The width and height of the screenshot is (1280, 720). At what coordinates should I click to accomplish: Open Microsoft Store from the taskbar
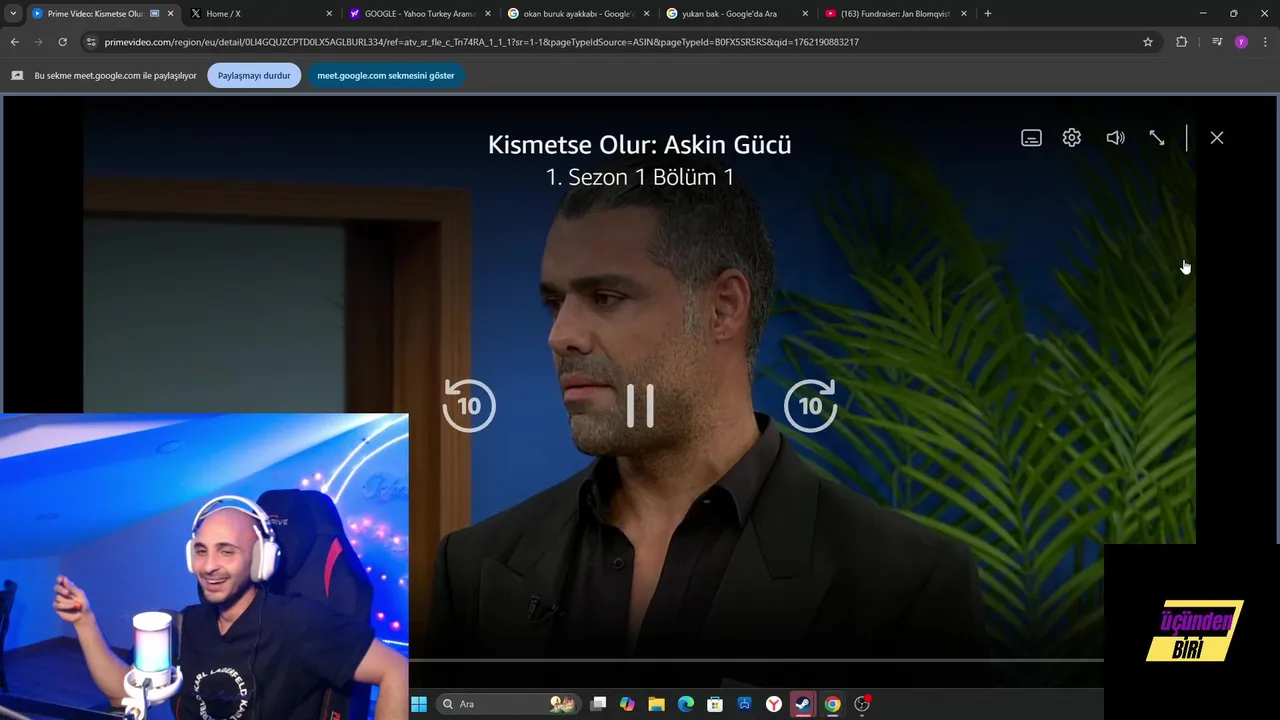point(715,704)
